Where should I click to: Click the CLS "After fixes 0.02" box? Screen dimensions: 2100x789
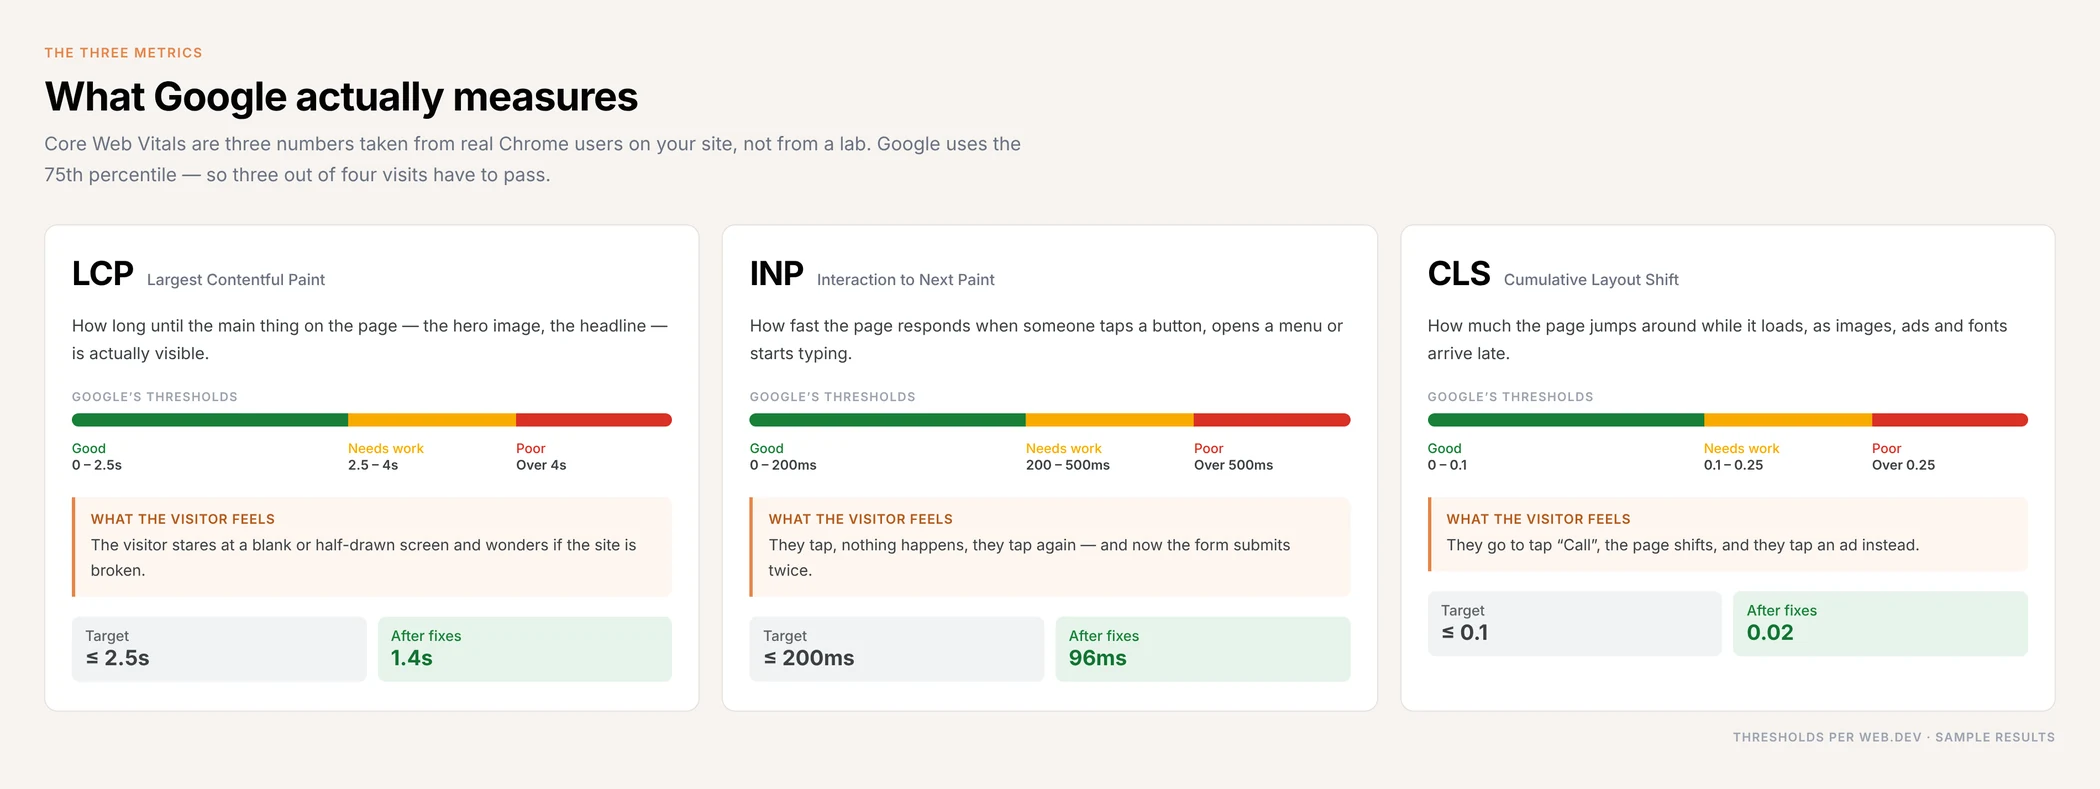(1880, 624)
